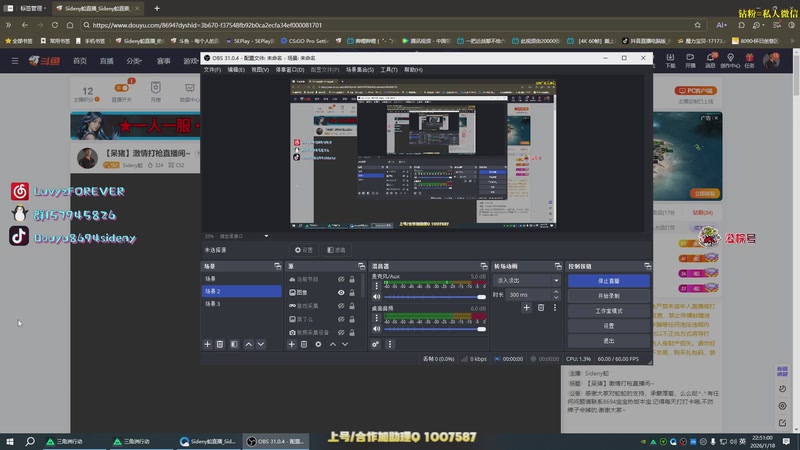
Task: Add a new scene with the plus icon
Action: 207,344
